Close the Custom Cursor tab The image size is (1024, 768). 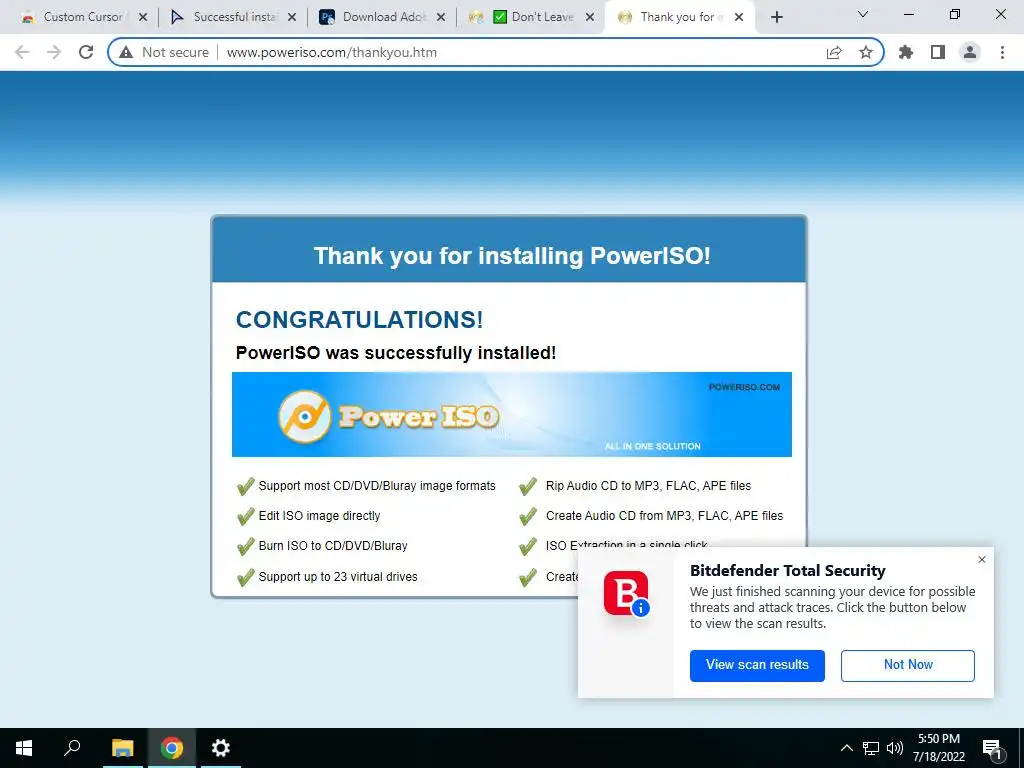(143, 17)
